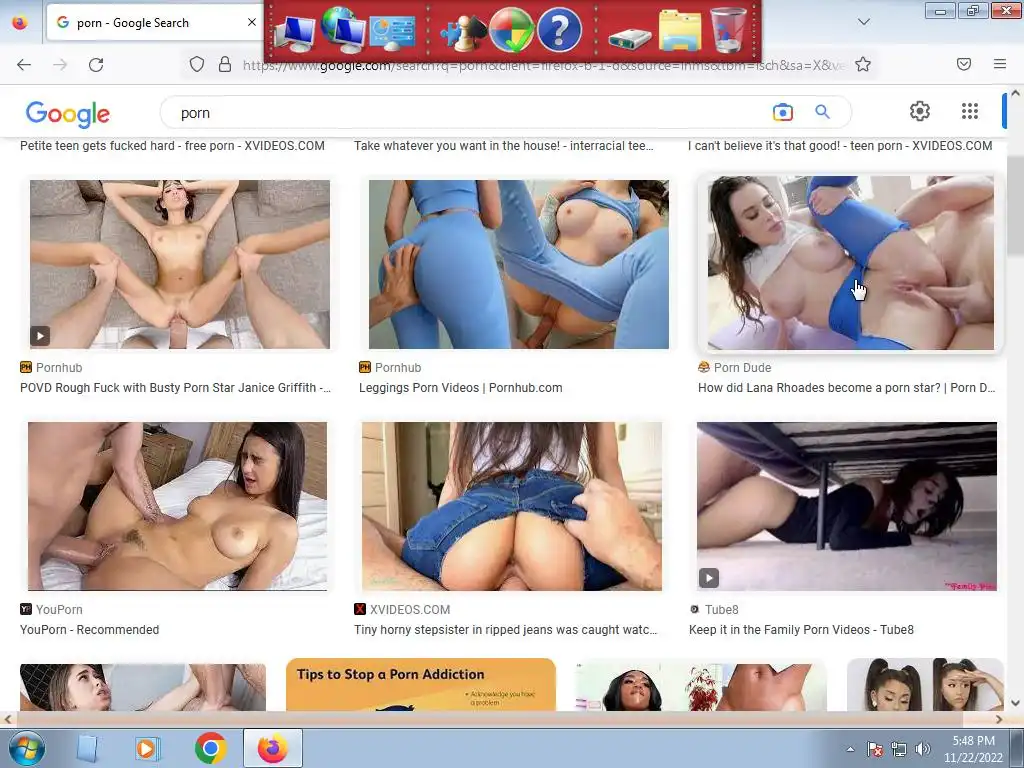Screen dimensions: 1024x768
Task: Open the Network globe icon in the floating toolbar
Action: (343, 29)
